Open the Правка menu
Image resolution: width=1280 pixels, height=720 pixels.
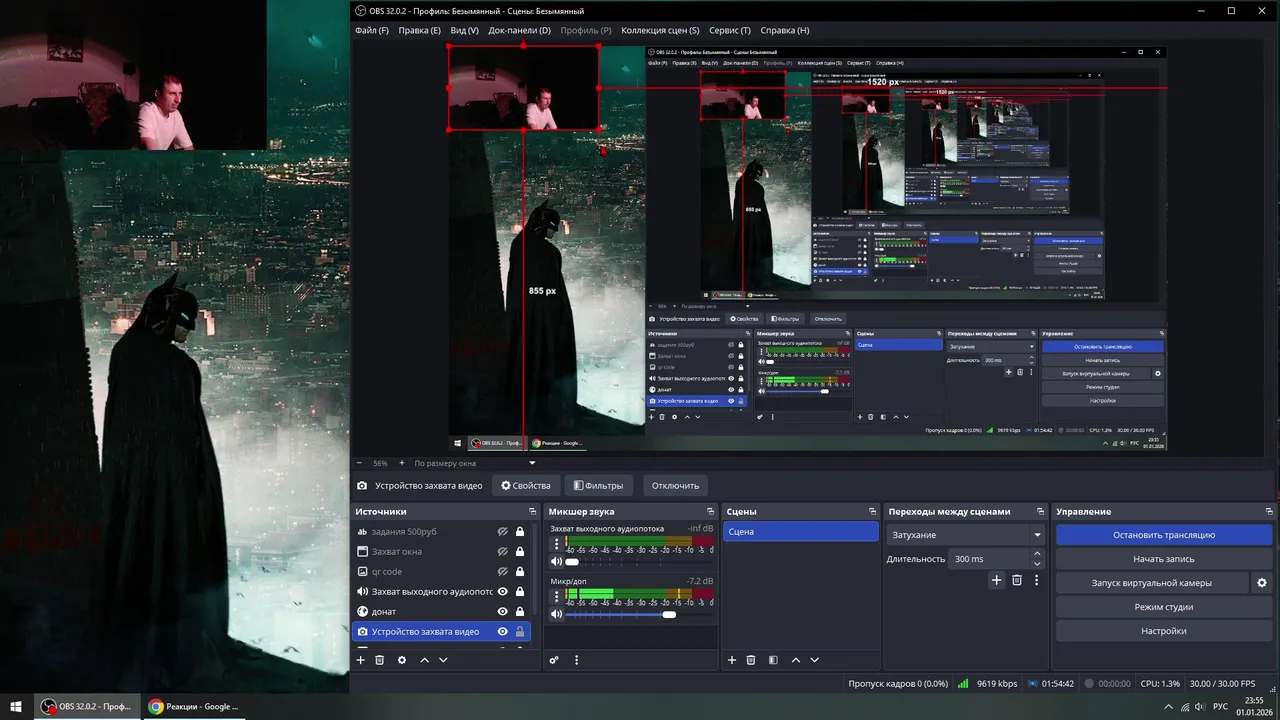coord(419,30)
